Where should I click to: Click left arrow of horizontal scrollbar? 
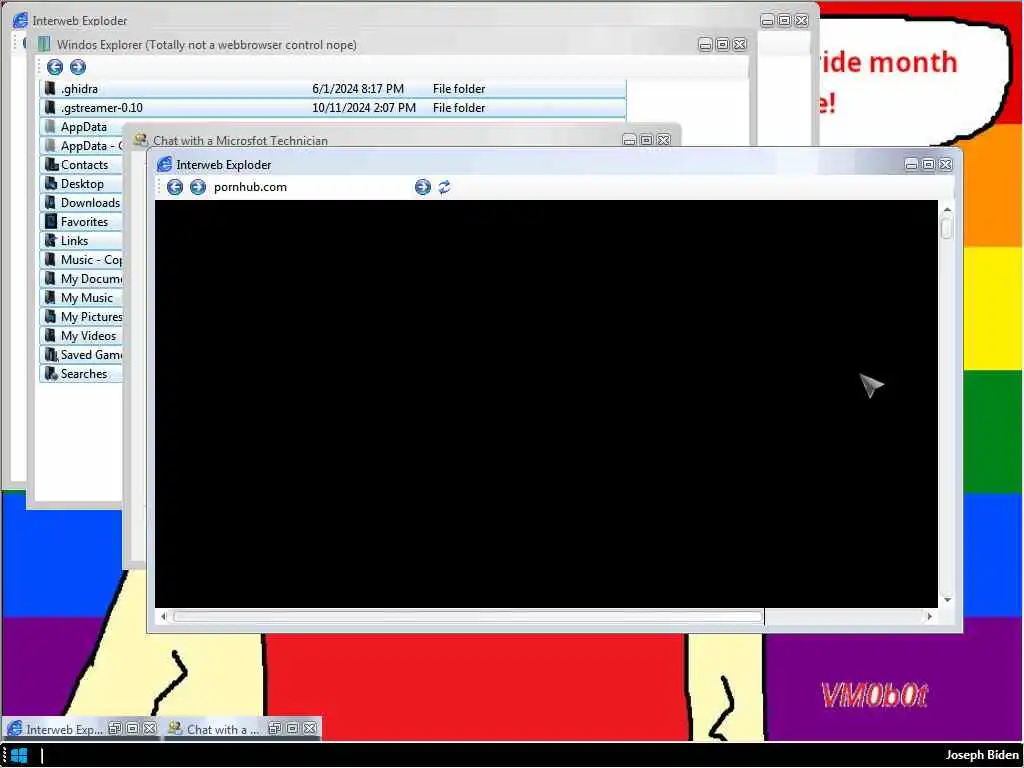[163, 616]
